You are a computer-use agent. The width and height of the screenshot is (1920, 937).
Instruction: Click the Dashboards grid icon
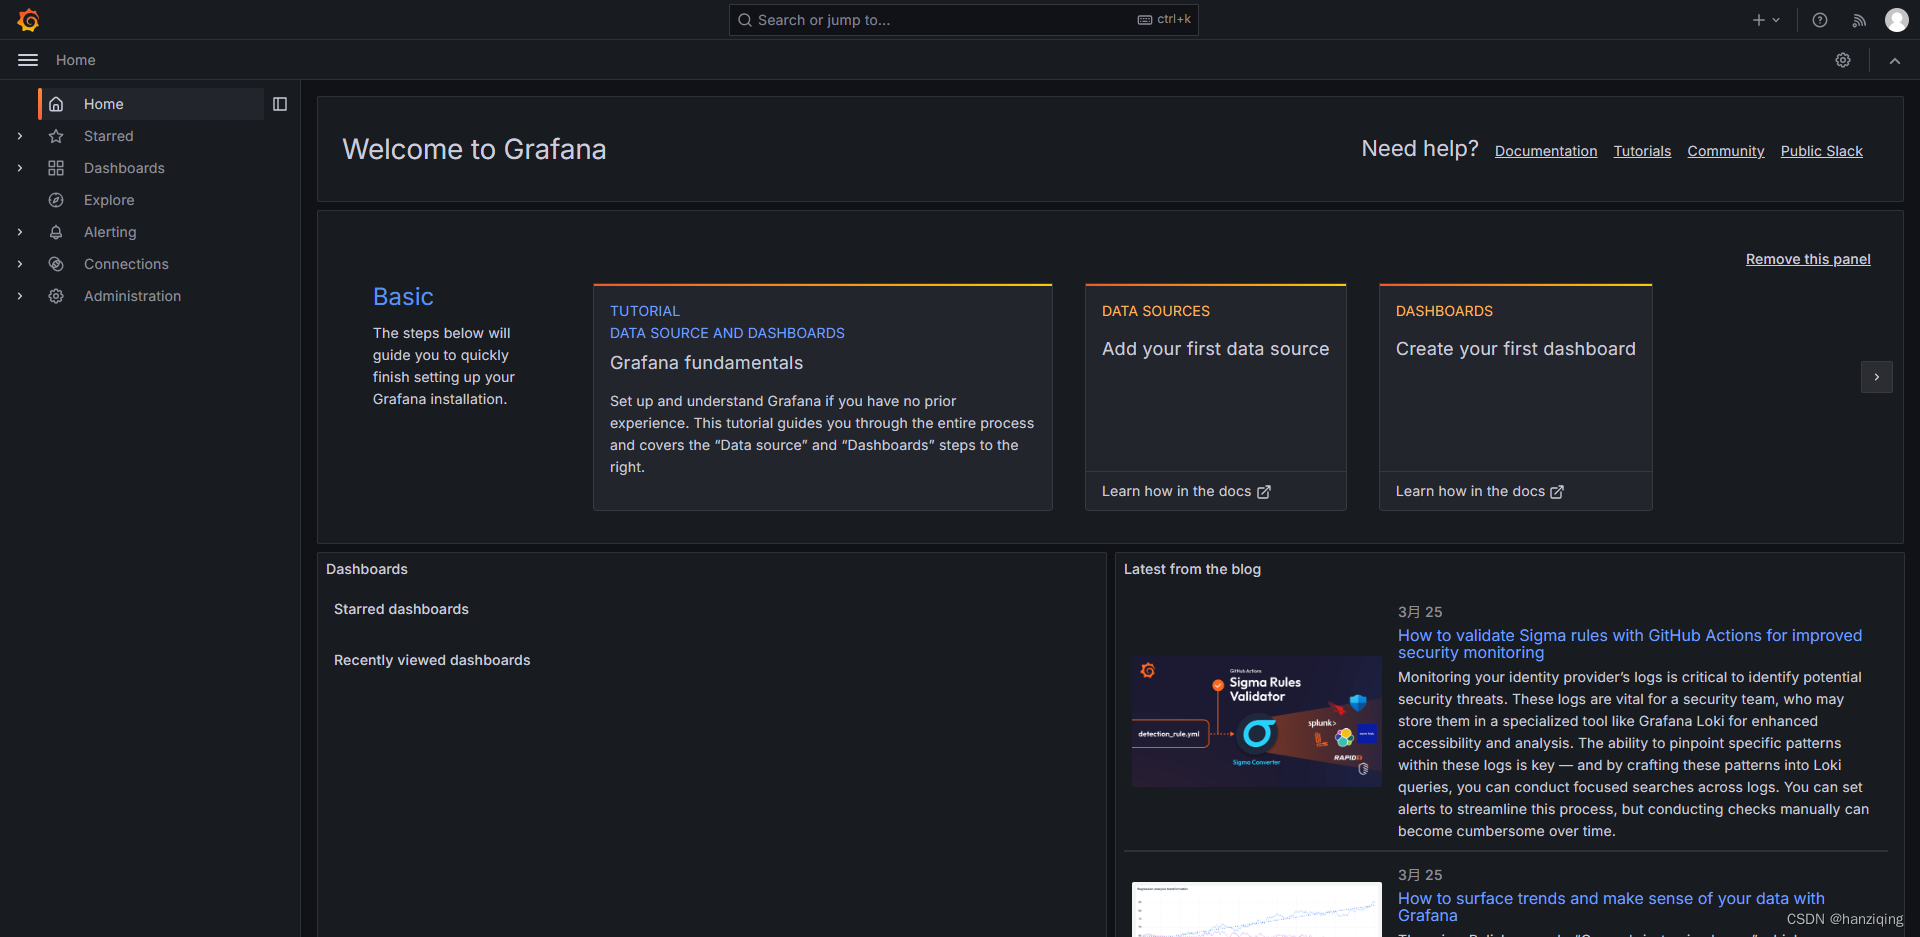coord(56,168)
